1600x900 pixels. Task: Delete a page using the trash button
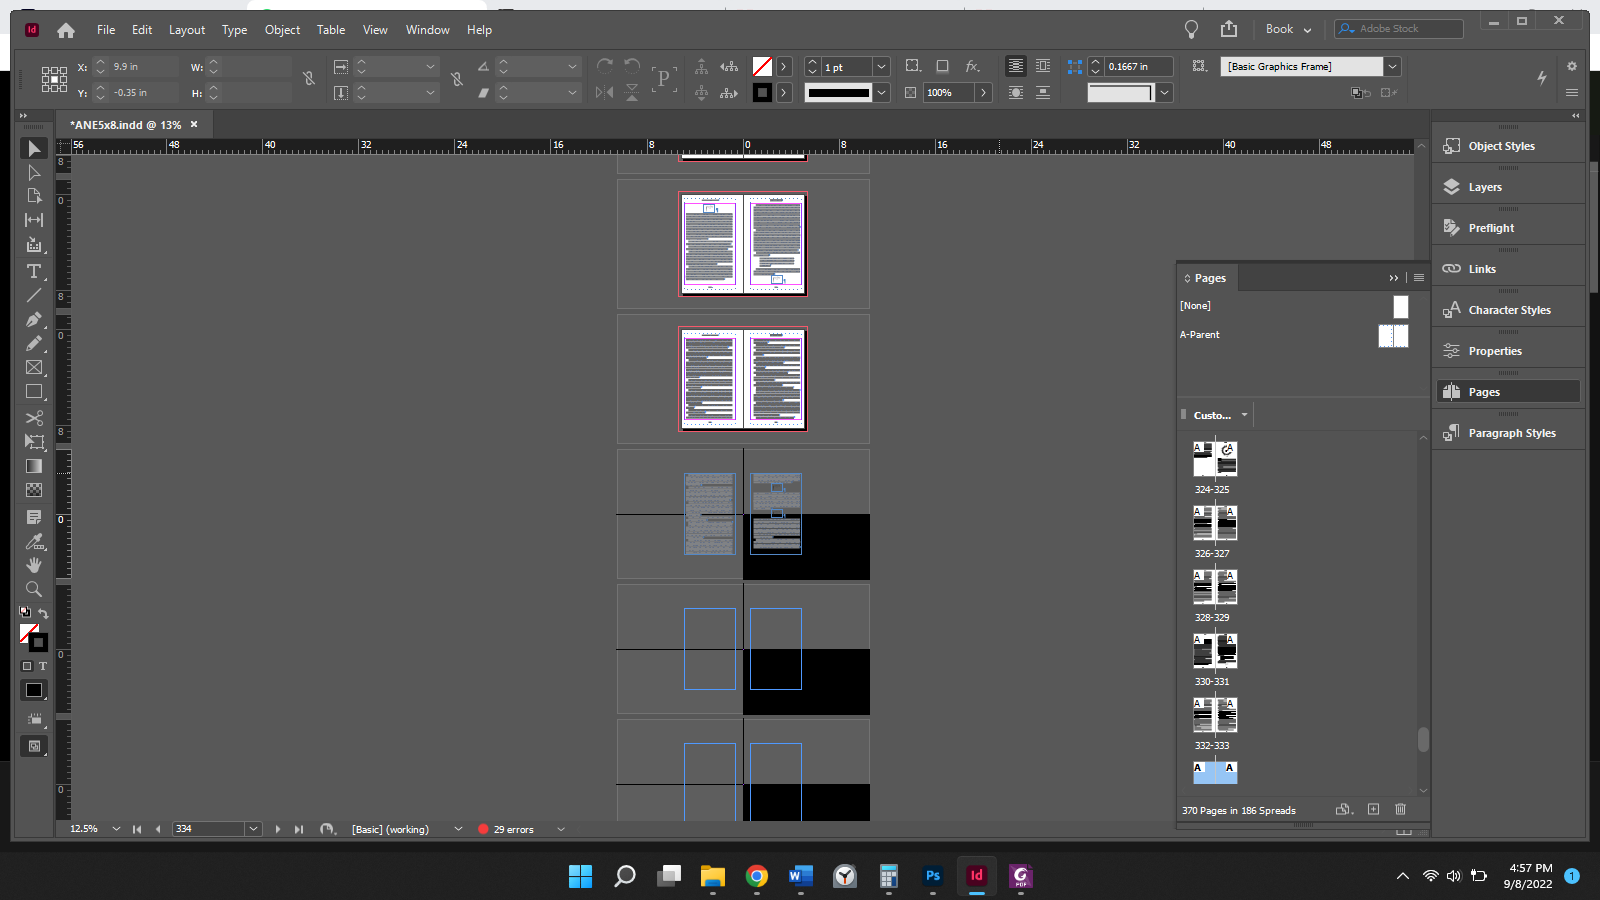pyautogui.click(x=1400, y=810)
